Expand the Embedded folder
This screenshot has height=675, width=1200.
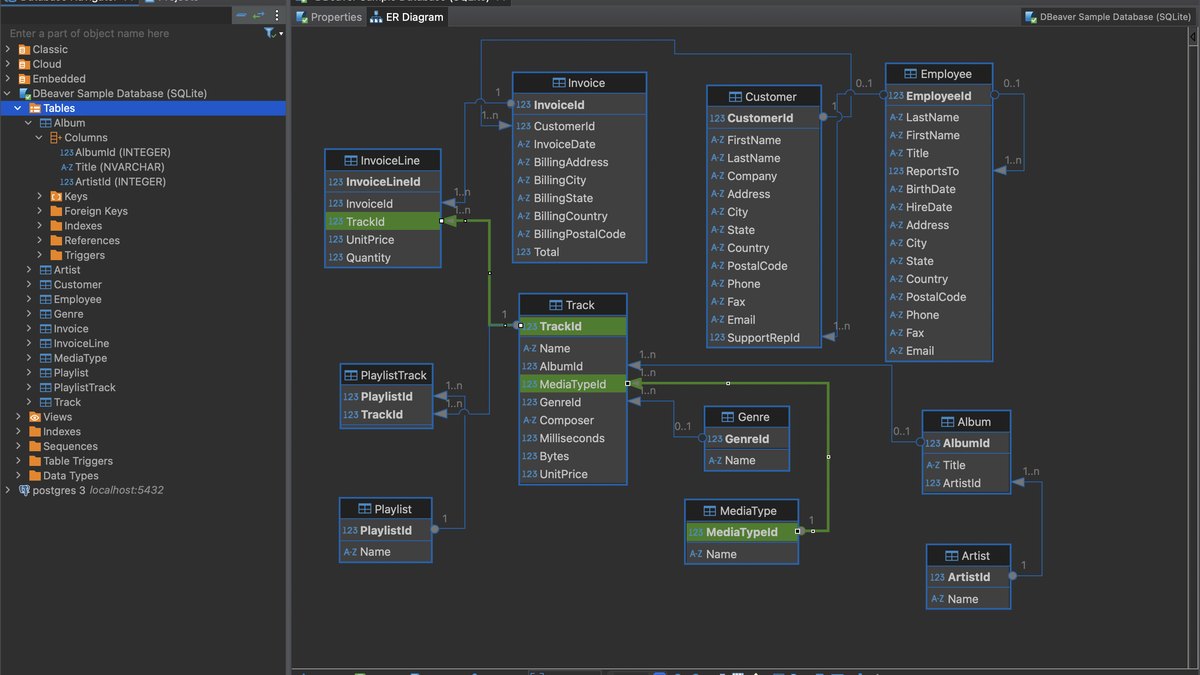coord(8,78)
